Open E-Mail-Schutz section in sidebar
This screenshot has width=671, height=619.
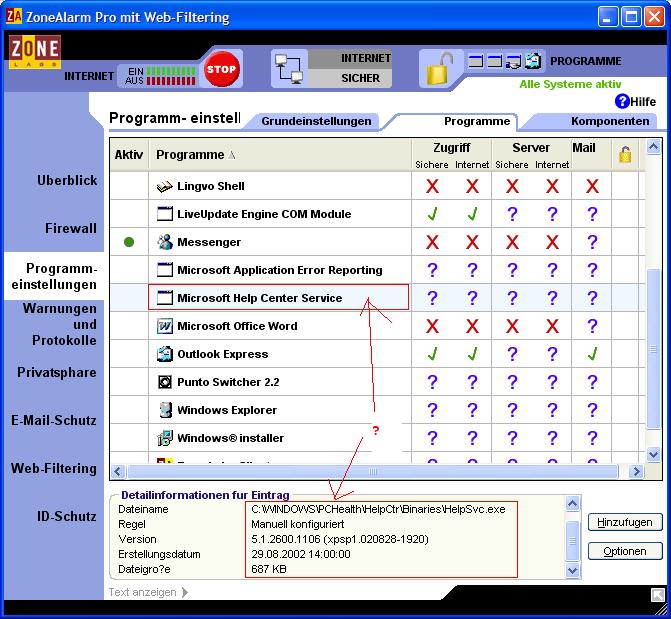point(54,420)
